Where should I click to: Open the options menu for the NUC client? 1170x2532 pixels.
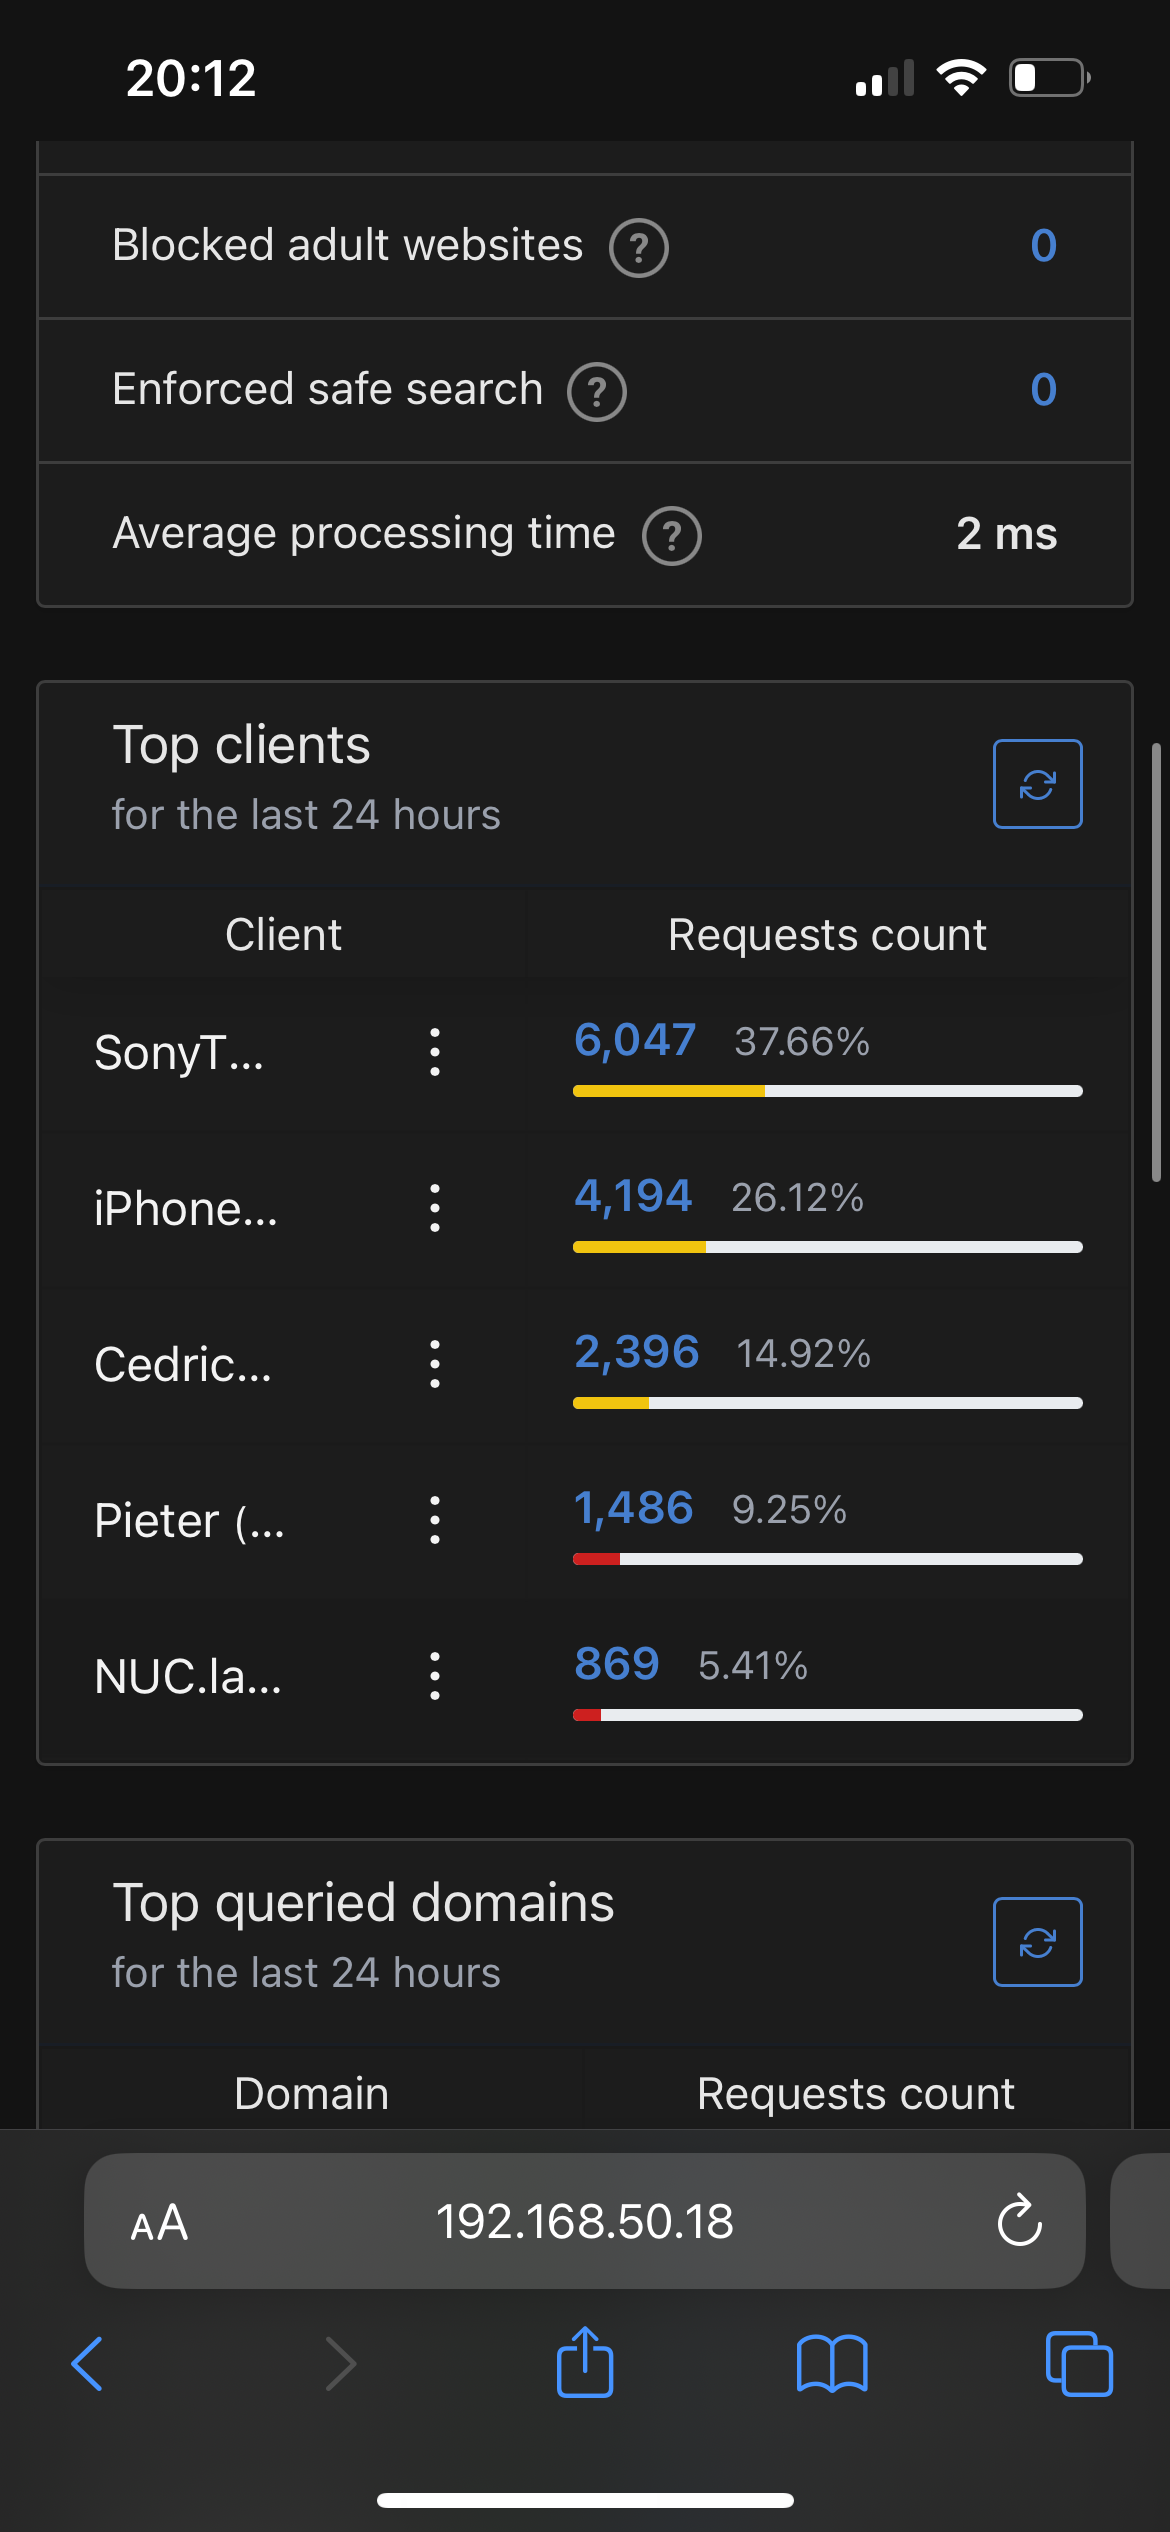434,1676
